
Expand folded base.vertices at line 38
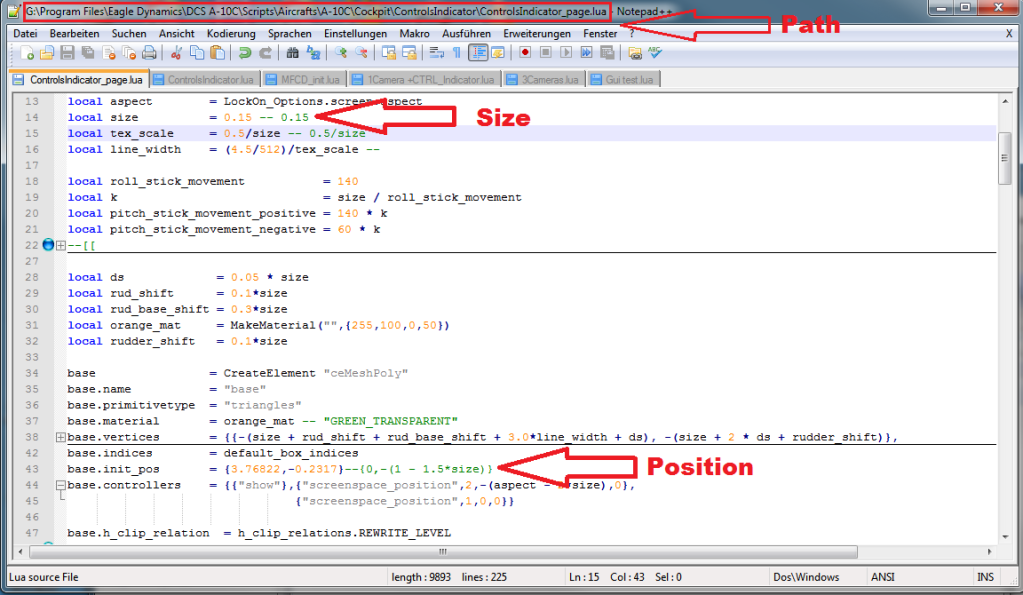(x=61, y=437)
